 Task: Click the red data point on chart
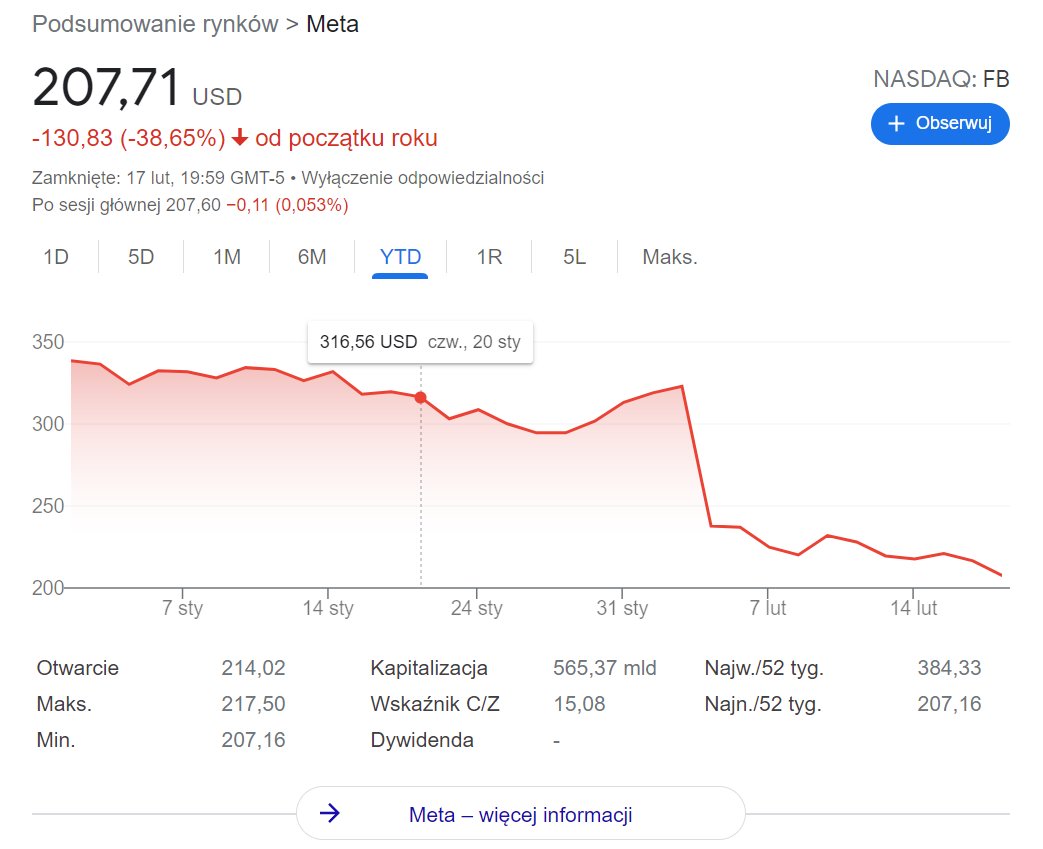click(x=420, y=398)
